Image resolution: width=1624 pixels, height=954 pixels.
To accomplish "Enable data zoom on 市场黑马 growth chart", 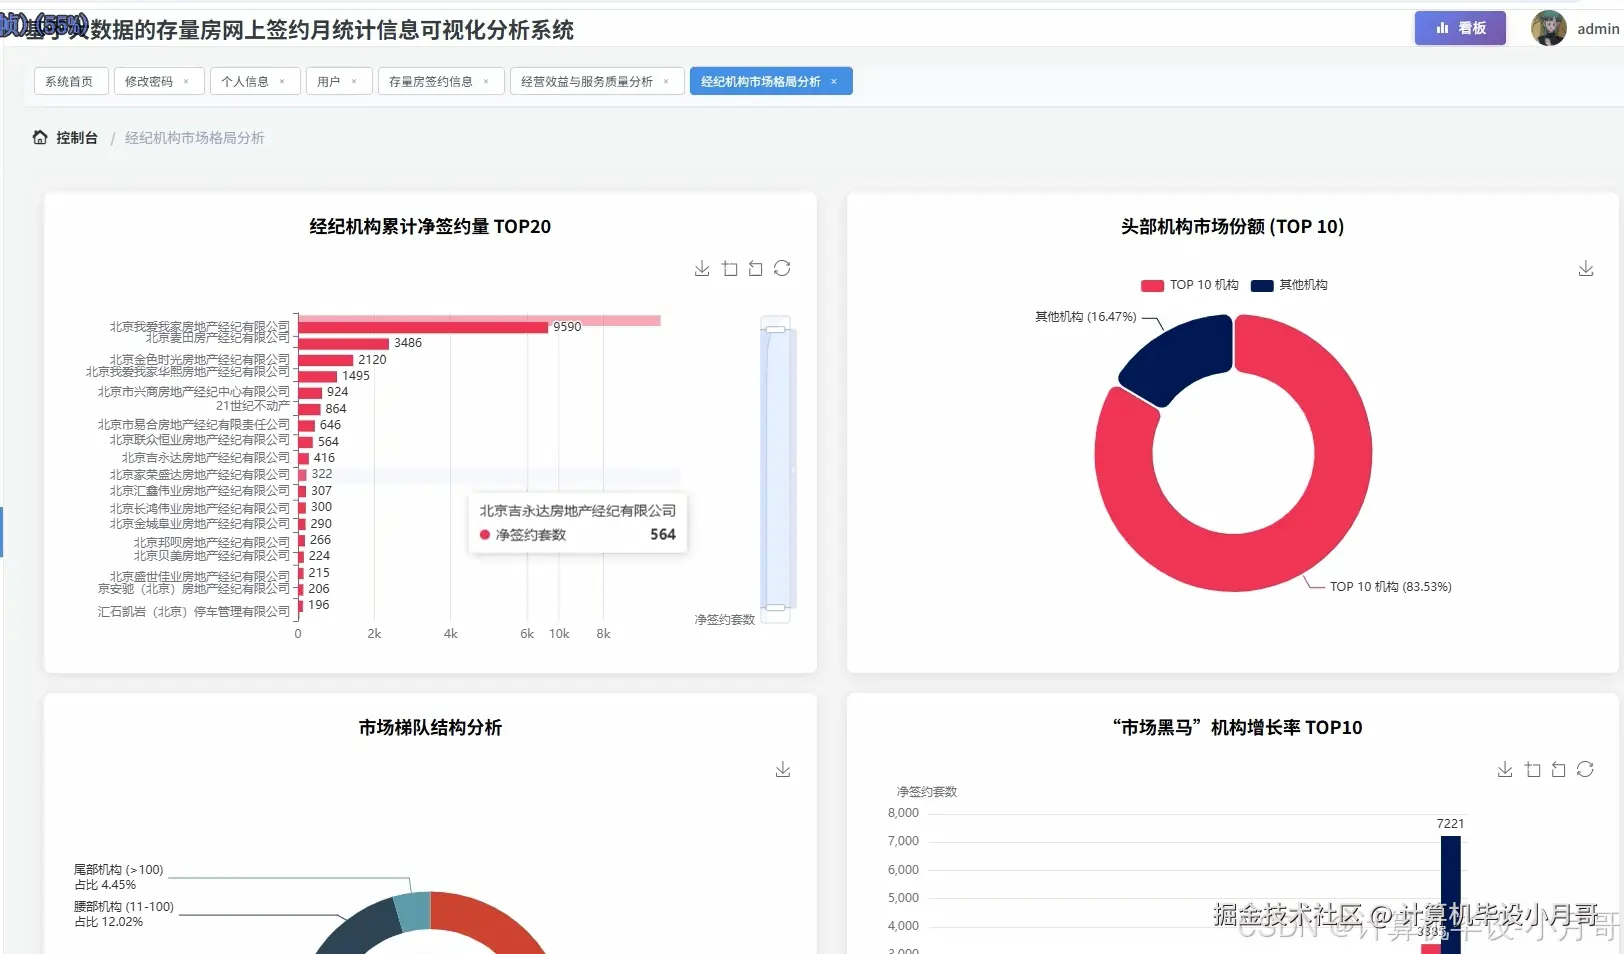I will click(x=1533, y=769).
